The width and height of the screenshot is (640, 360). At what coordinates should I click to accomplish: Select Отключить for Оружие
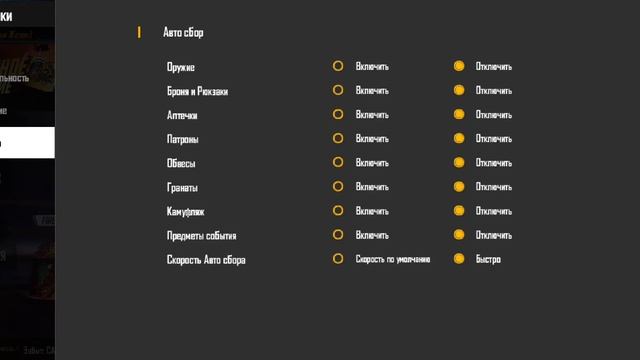[x=459, y=66]
